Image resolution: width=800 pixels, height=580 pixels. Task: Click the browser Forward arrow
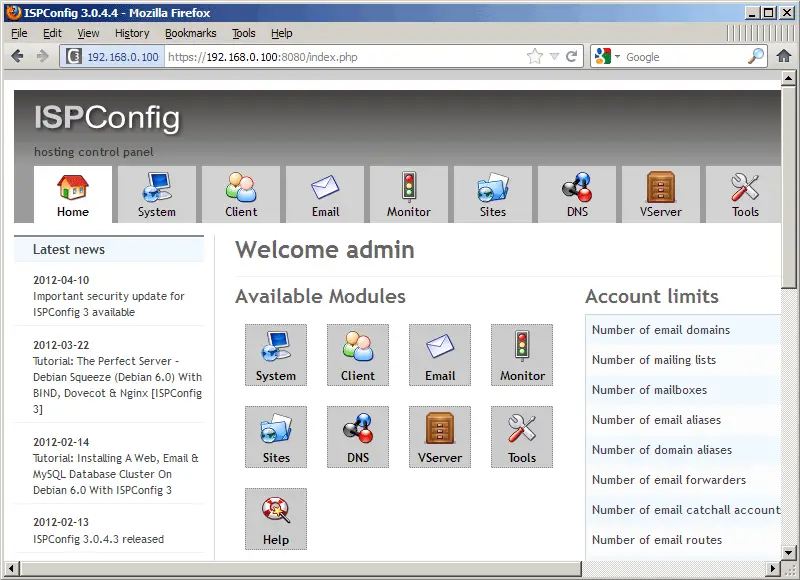[42, 56]
